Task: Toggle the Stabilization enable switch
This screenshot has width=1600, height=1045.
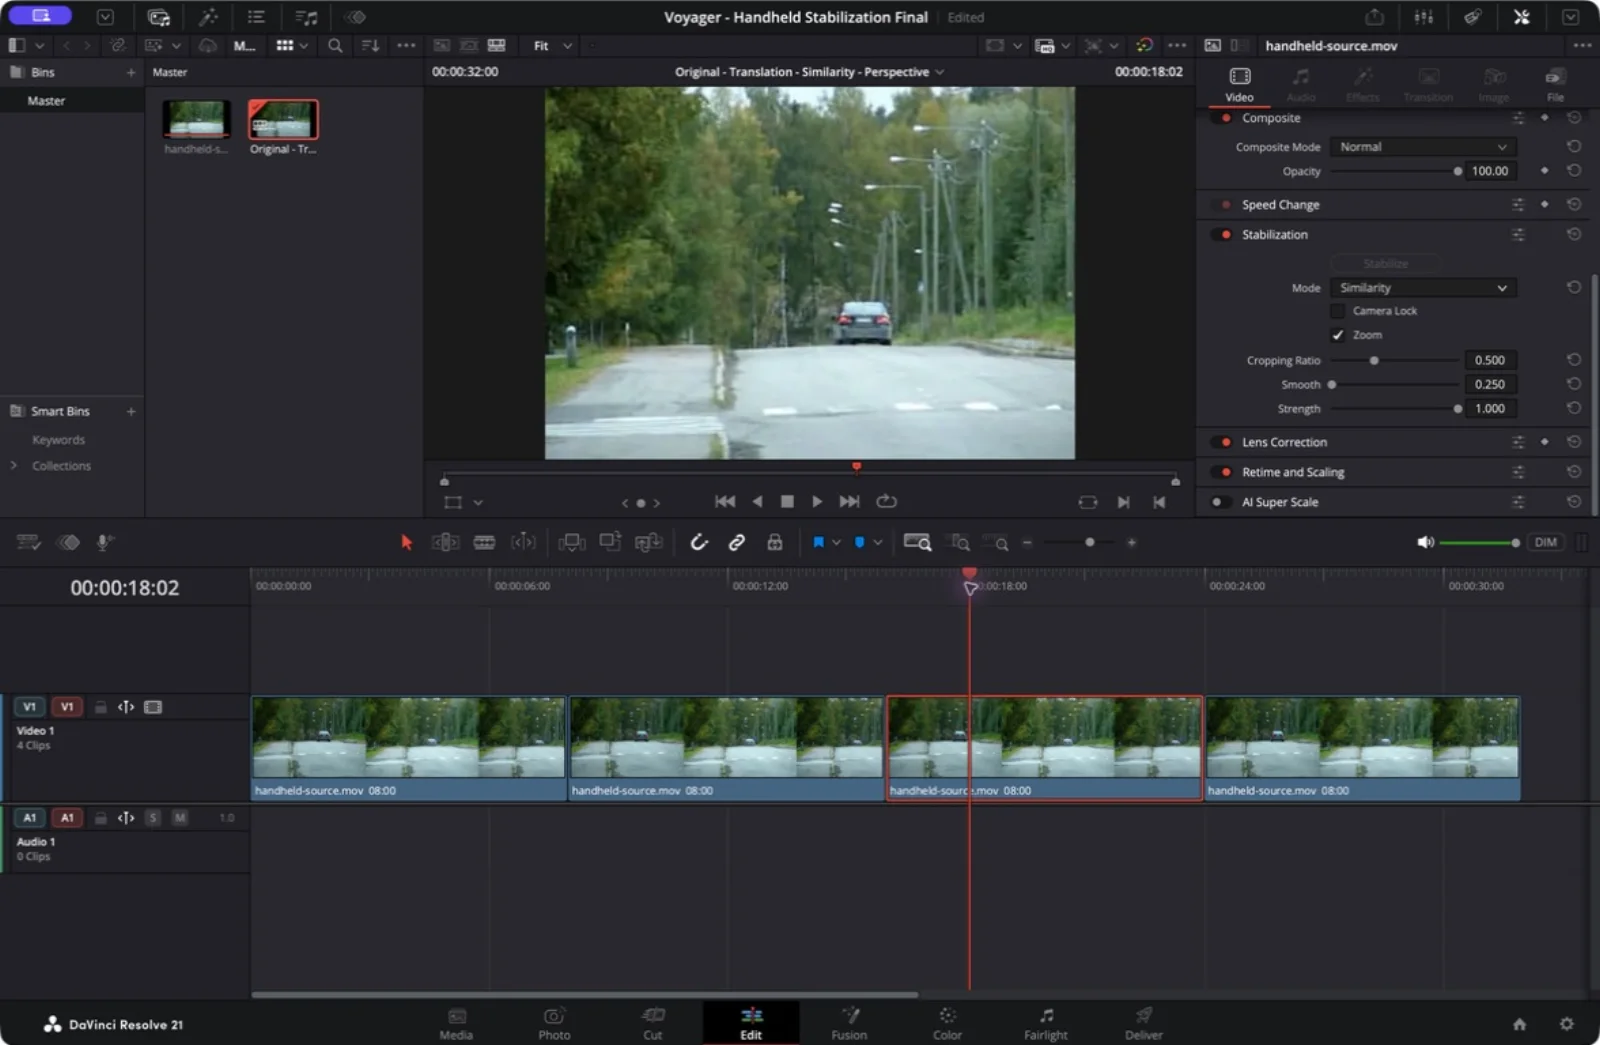Action: (x=1221, y=235)
